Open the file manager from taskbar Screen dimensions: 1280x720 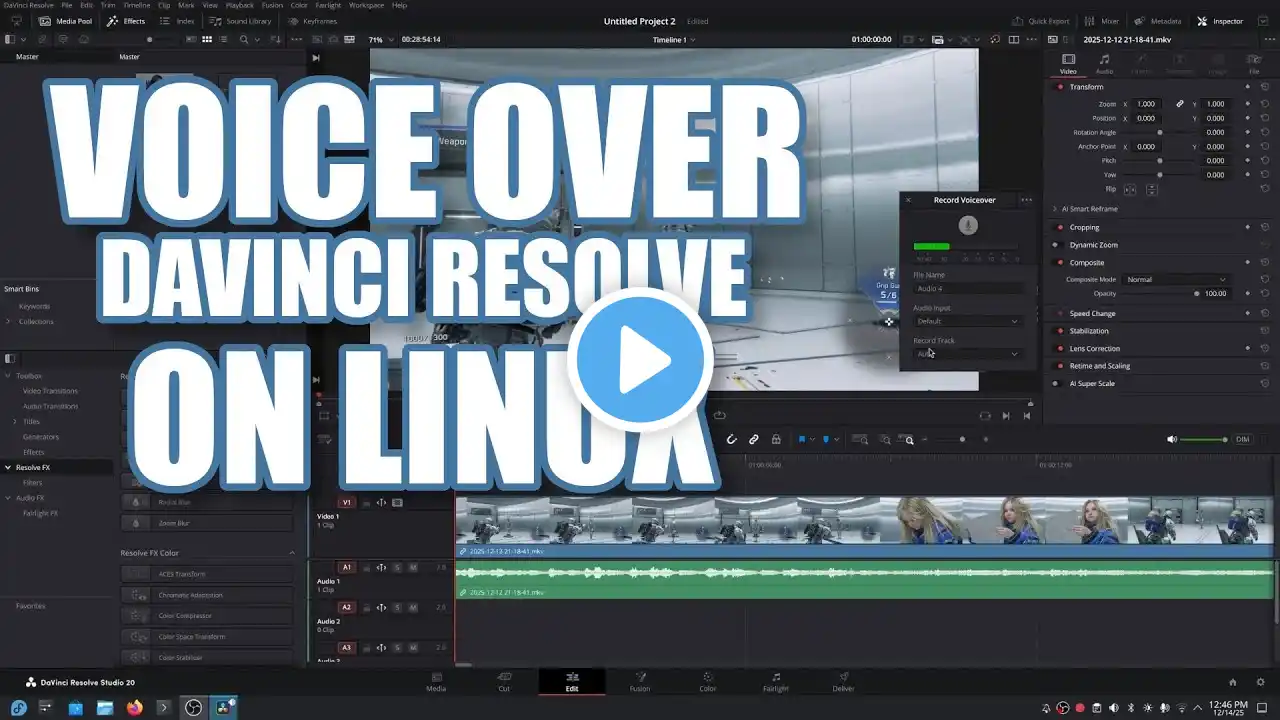pyautogui.click(x=105, y=708)
